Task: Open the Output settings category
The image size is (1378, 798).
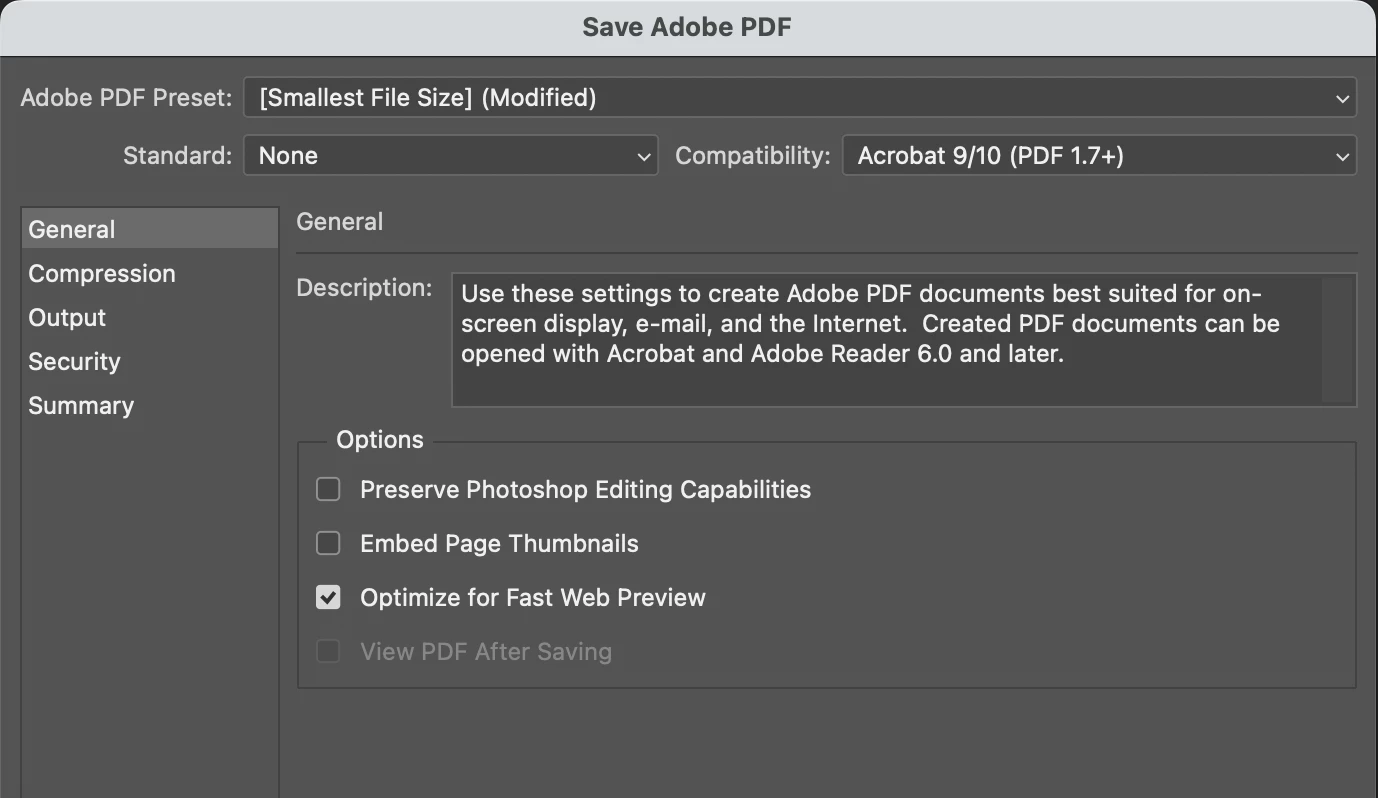Action: coord(67,318)
